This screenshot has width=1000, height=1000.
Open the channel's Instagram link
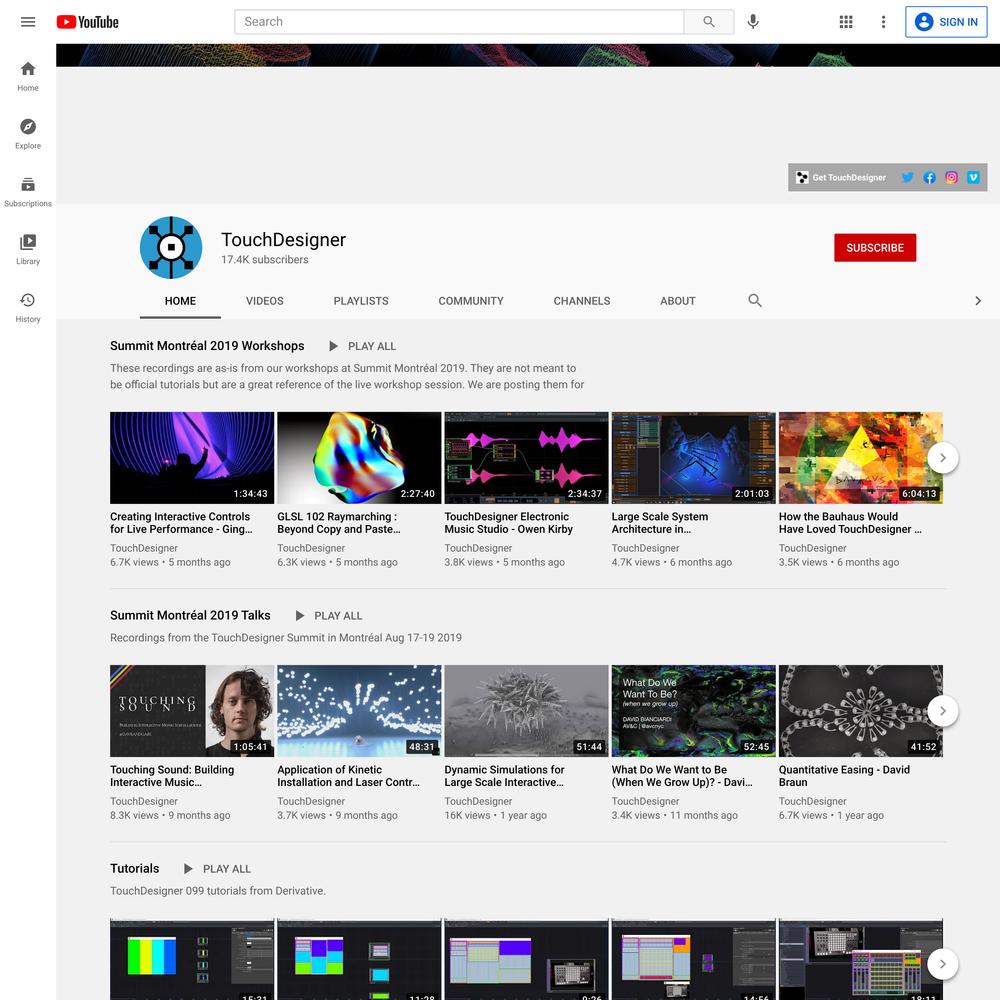[952, 177]
